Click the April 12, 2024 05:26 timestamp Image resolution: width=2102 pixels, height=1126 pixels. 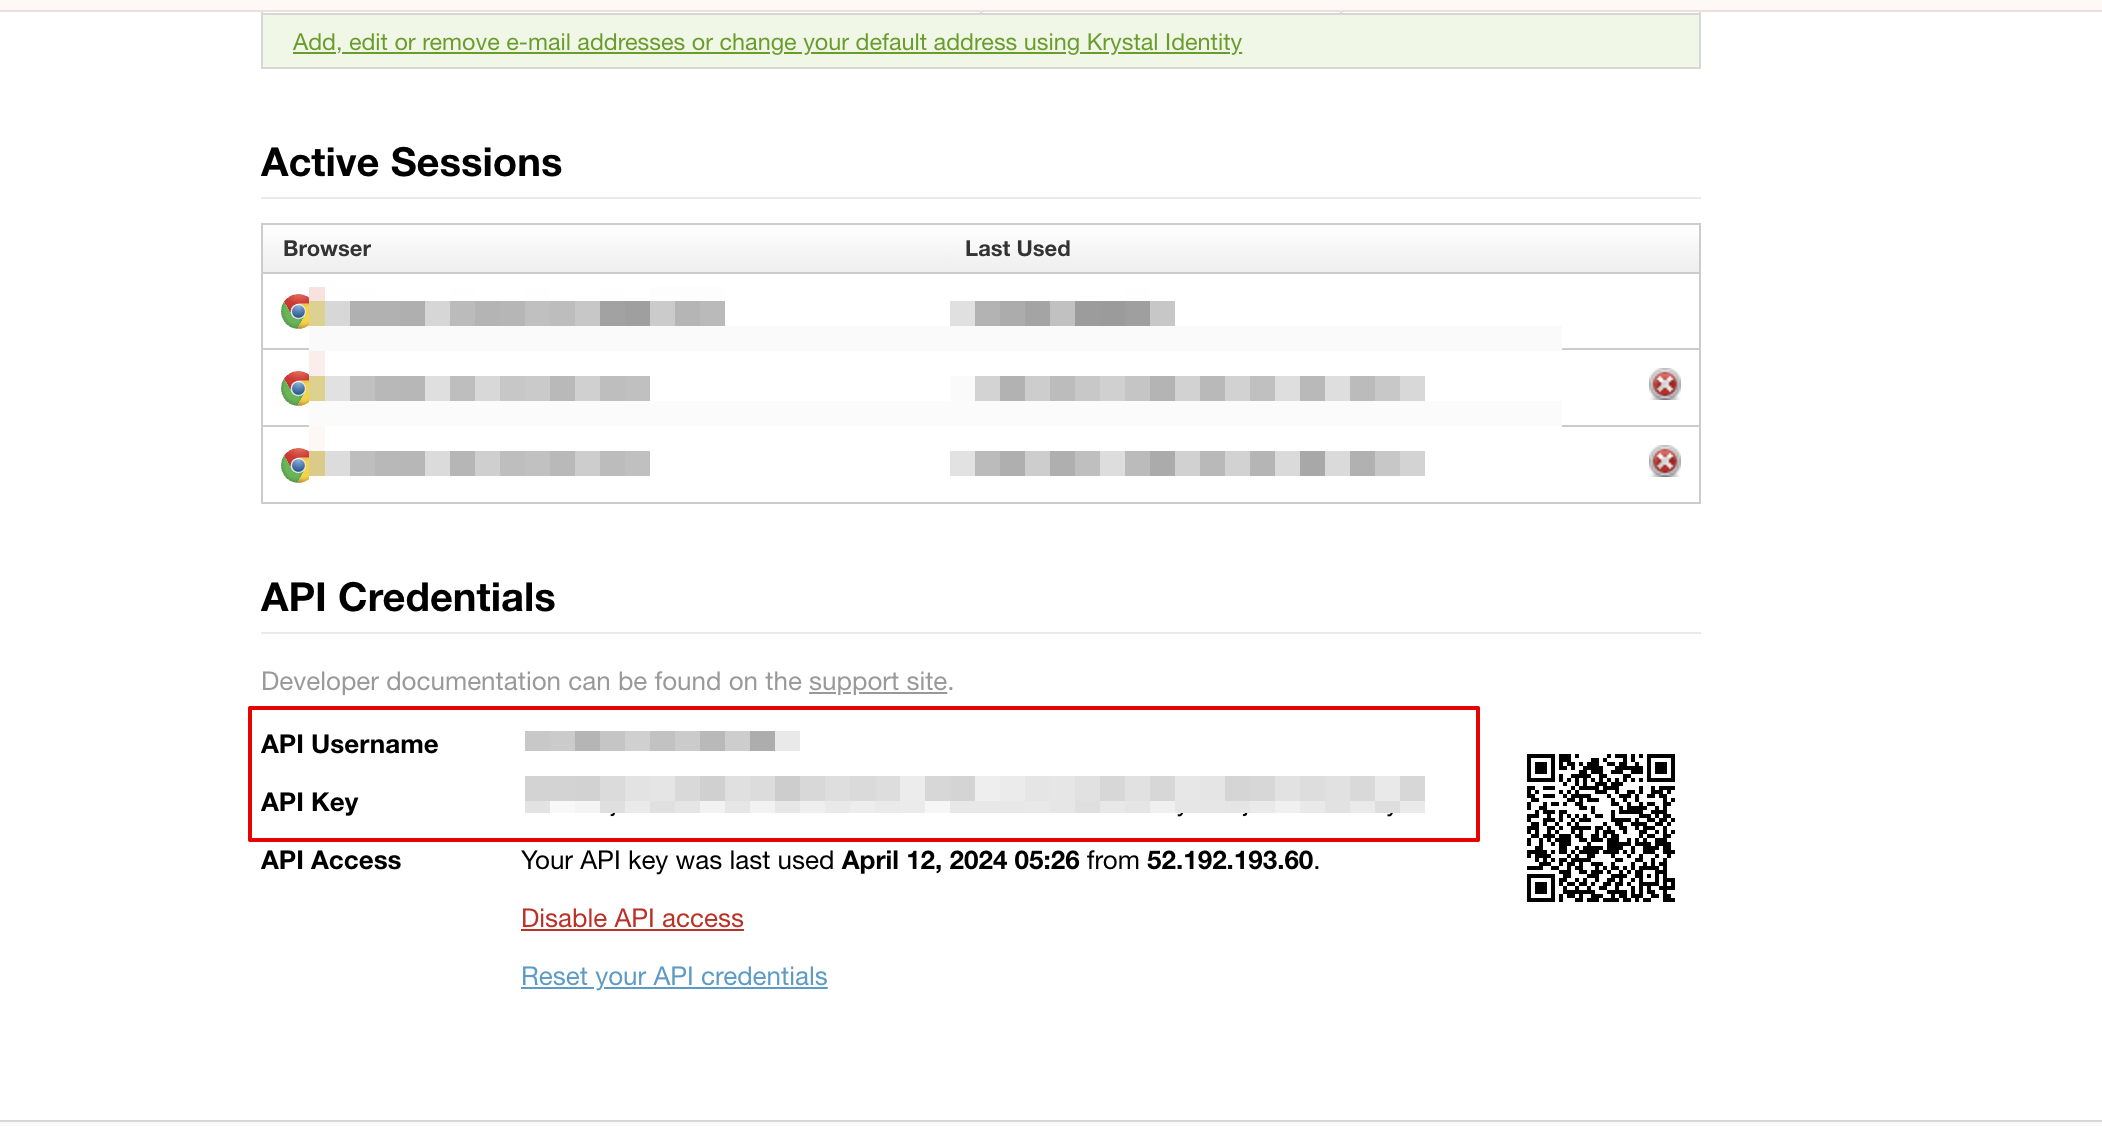click(x=960, y=860)
